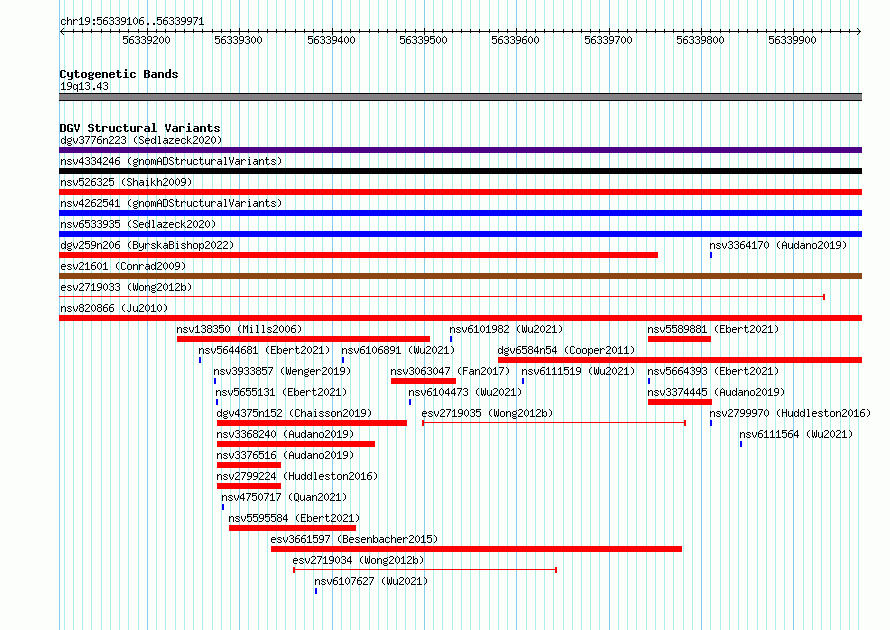The image size is (890, 630).
Task: Click the thin esv2719035 variant line
Action: tap(554, 422)
